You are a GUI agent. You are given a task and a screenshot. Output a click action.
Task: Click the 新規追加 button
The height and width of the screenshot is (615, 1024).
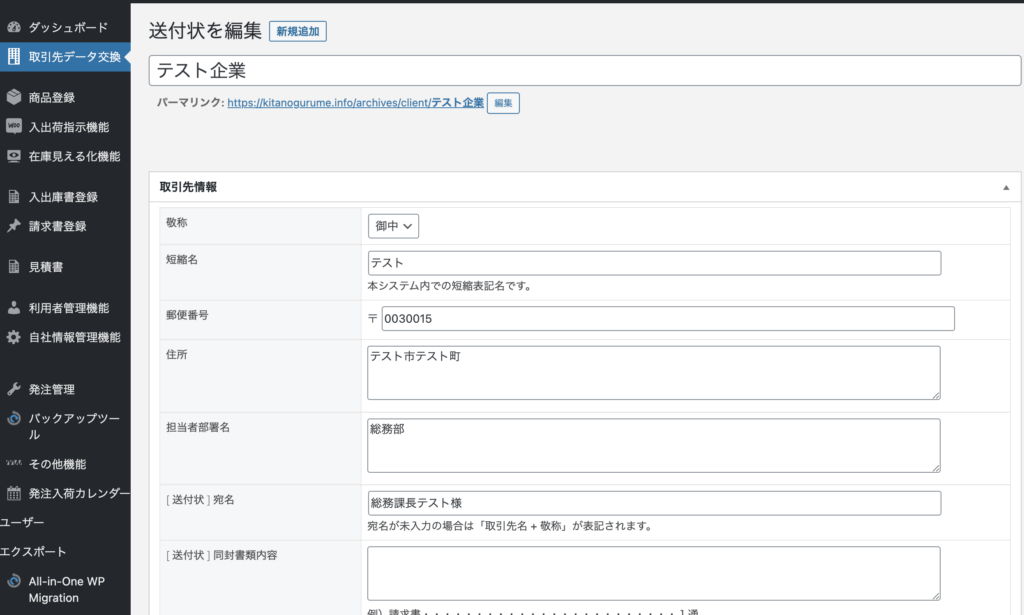pyautogui.click(x=298, y=32)
